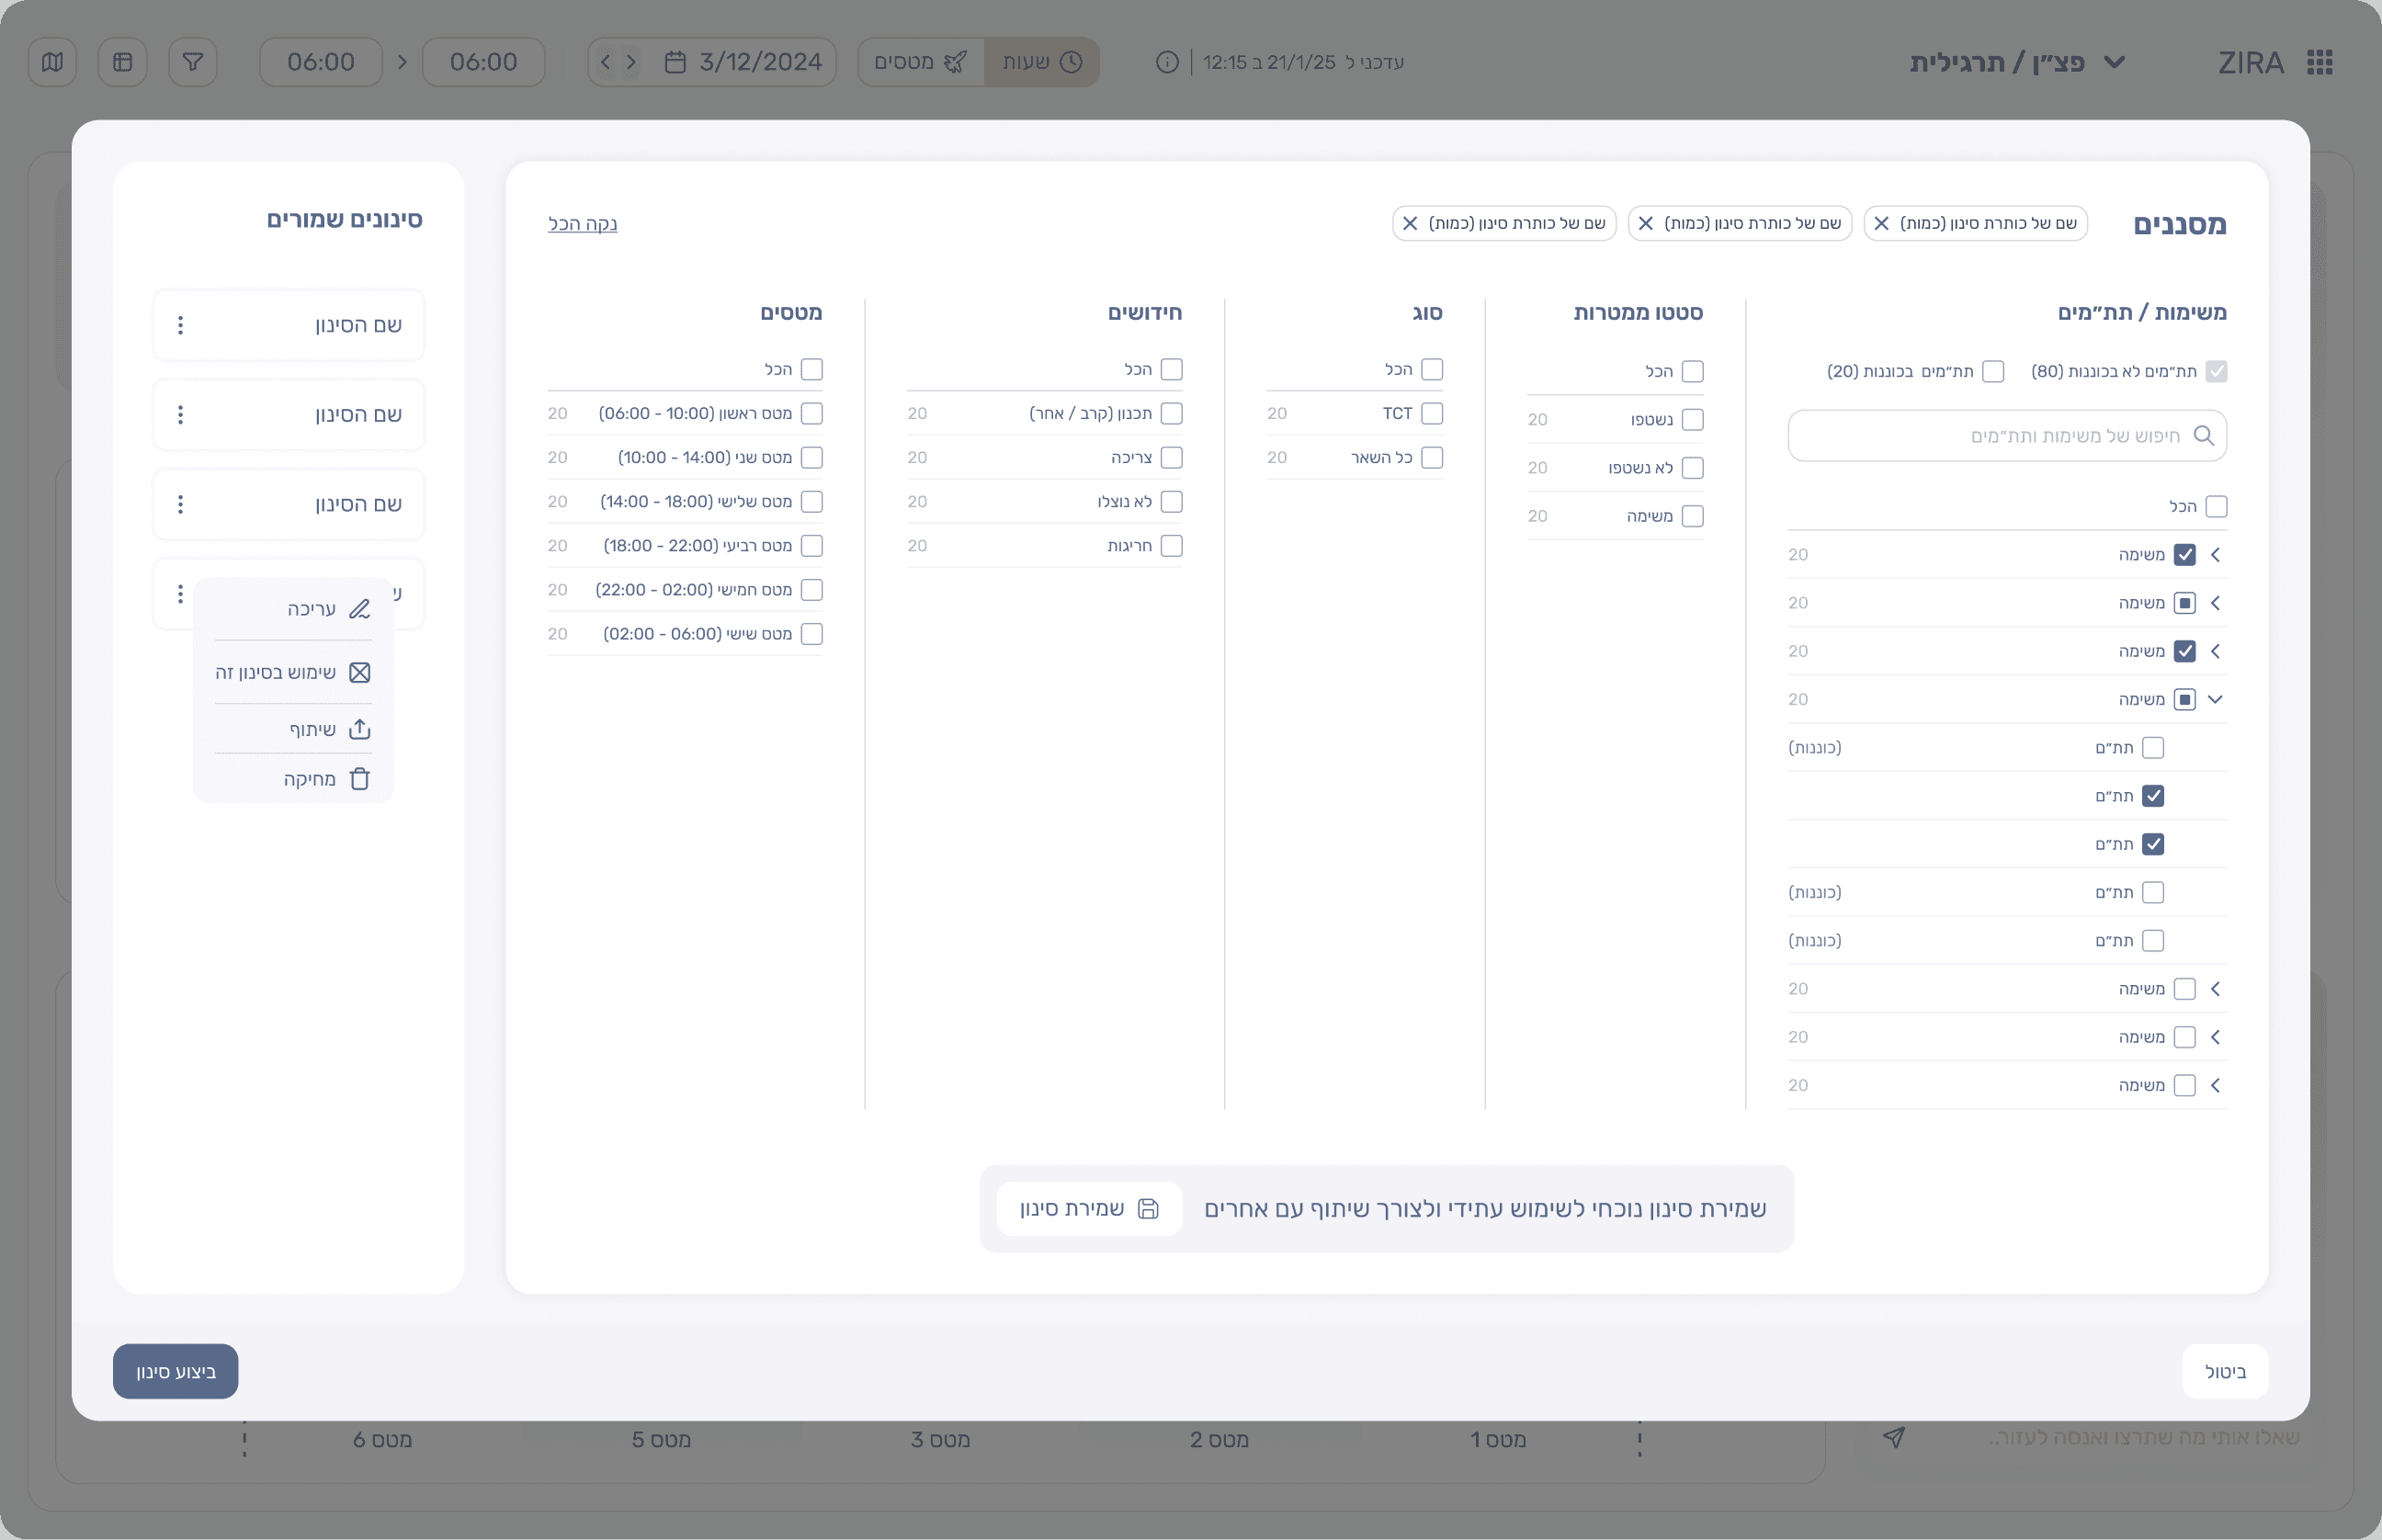Viewport: 2382px width, 1540px height.
Task: Check the TCT type checkbox
Action: click(x=1432, y=413)
